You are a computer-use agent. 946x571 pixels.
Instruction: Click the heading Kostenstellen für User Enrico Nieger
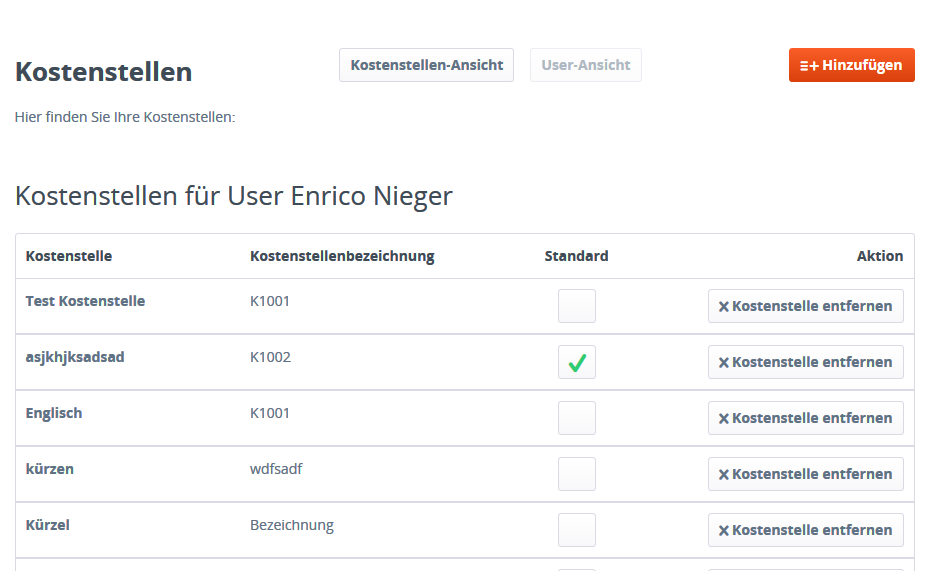click(233, 196)
